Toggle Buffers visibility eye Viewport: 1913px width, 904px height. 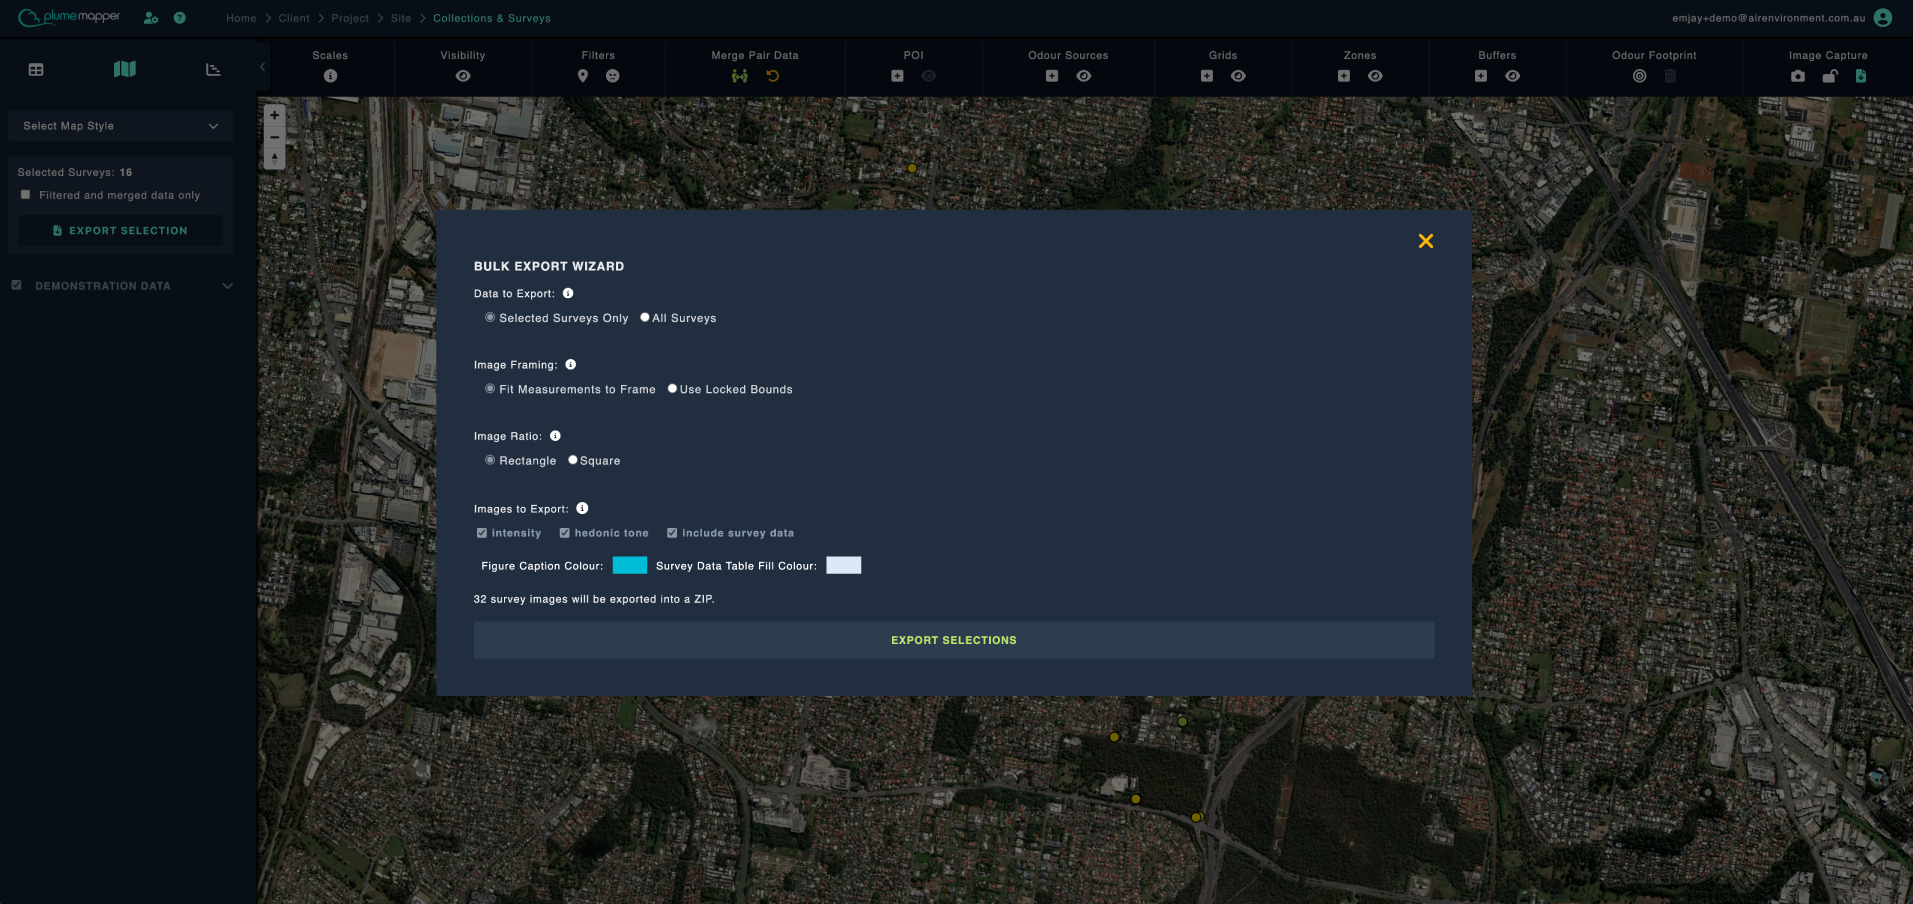pyautogui.click(x=1513, y=76)
